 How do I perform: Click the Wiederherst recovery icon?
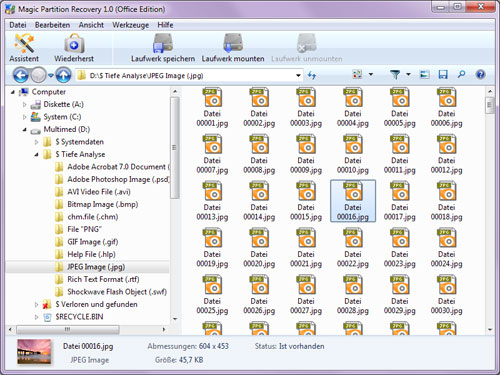(74, 48)
